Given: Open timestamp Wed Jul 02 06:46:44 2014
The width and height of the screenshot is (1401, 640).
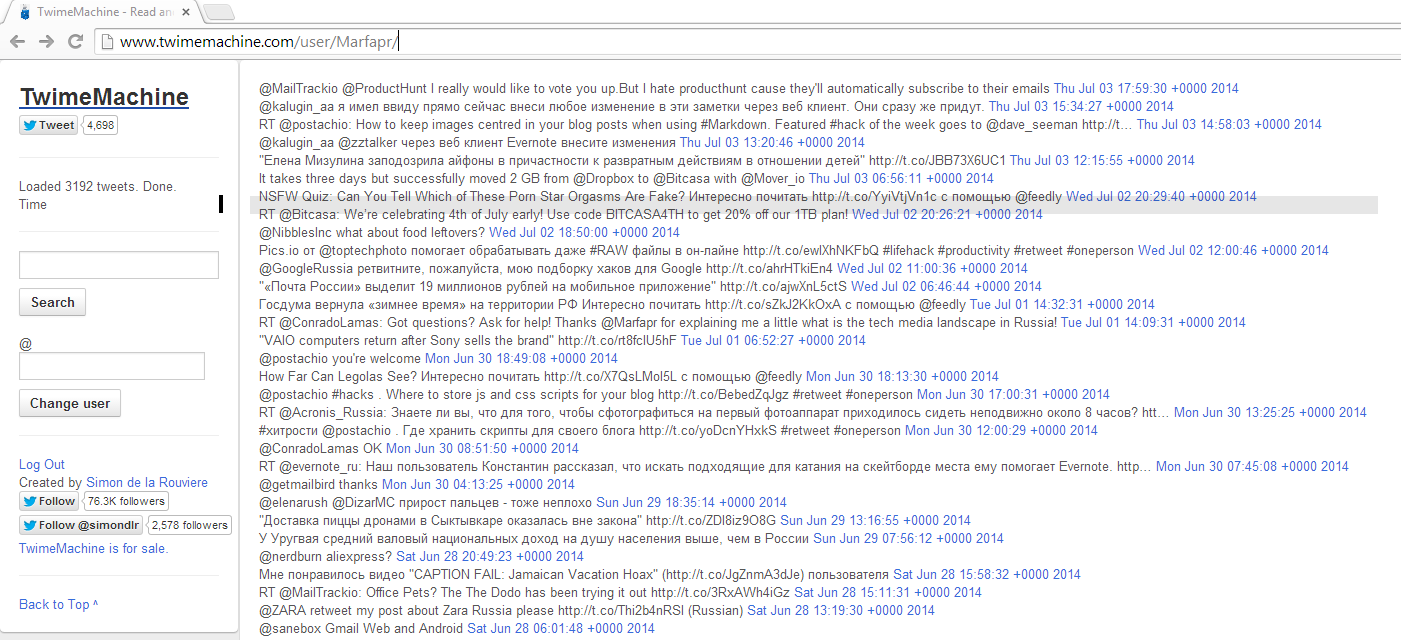Looking at the screenshot, I should pyautogui.click(x=946, y=286).
